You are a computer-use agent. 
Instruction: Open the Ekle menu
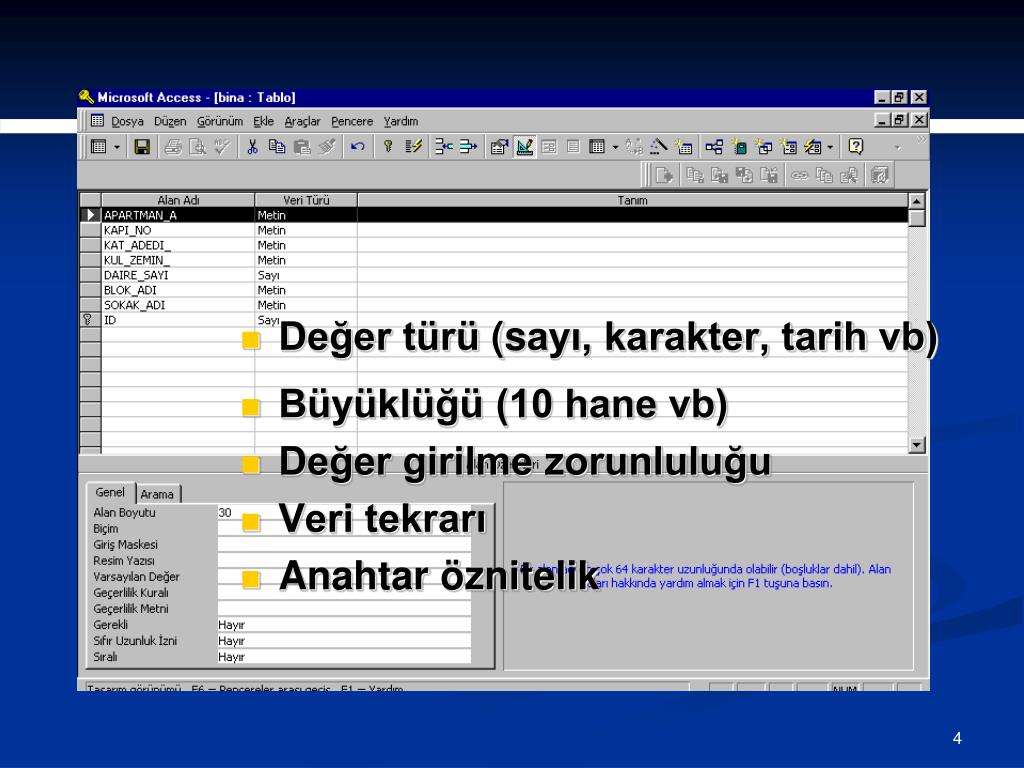click(x=264, y=121)
